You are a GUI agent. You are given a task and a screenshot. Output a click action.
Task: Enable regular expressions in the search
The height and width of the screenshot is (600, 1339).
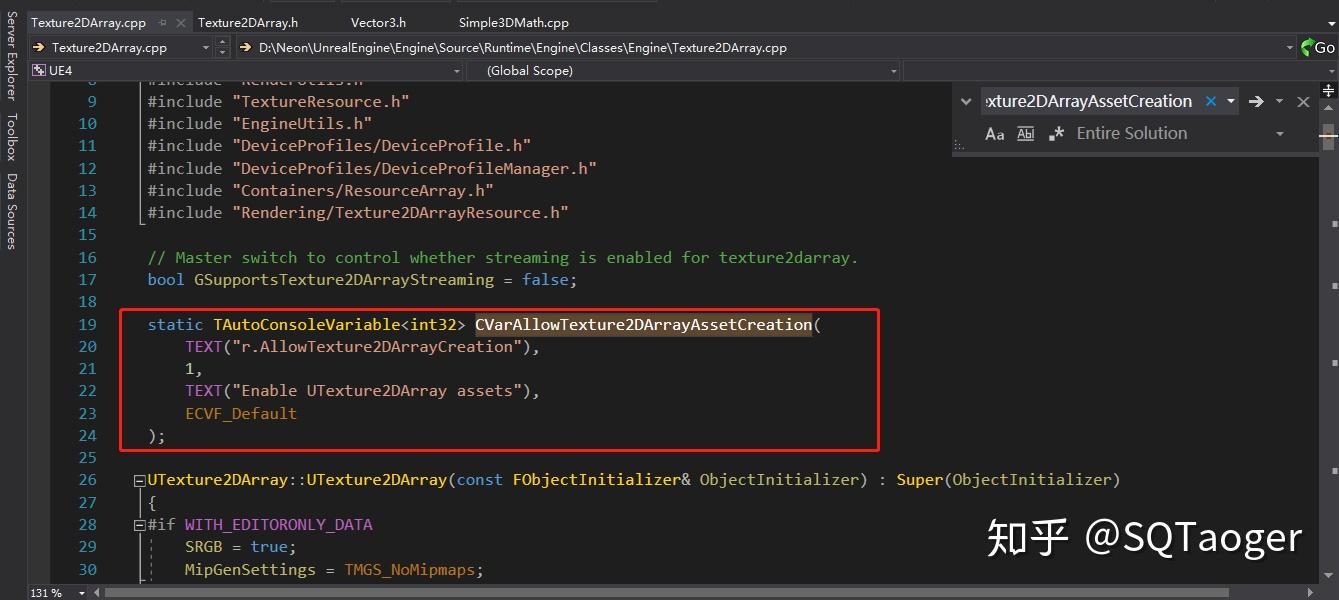[1057, 133]
